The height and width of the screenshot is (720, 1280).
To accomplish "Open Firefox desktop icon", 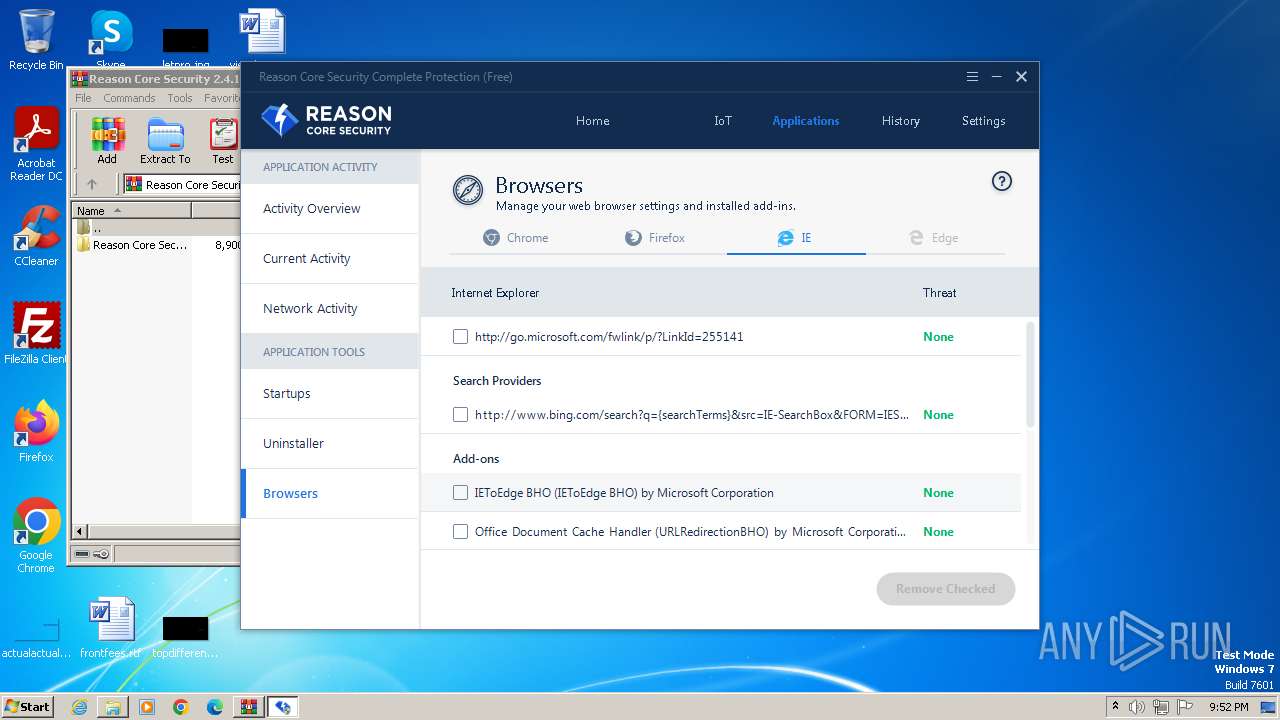I will [x=36, y=431].
